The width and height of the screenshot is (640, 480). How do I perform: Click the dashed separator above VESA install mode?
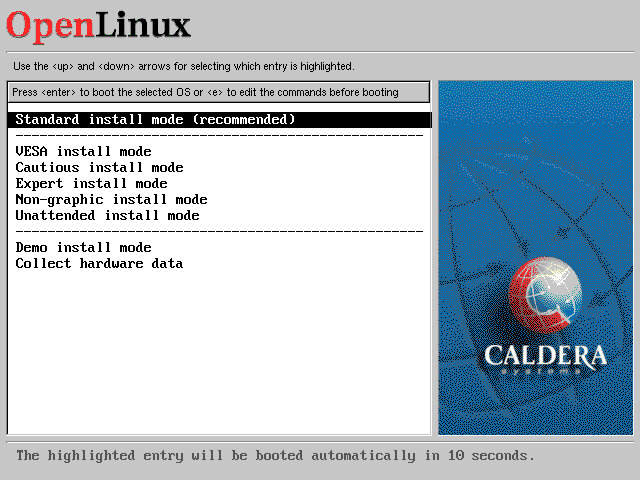point(219,136)
